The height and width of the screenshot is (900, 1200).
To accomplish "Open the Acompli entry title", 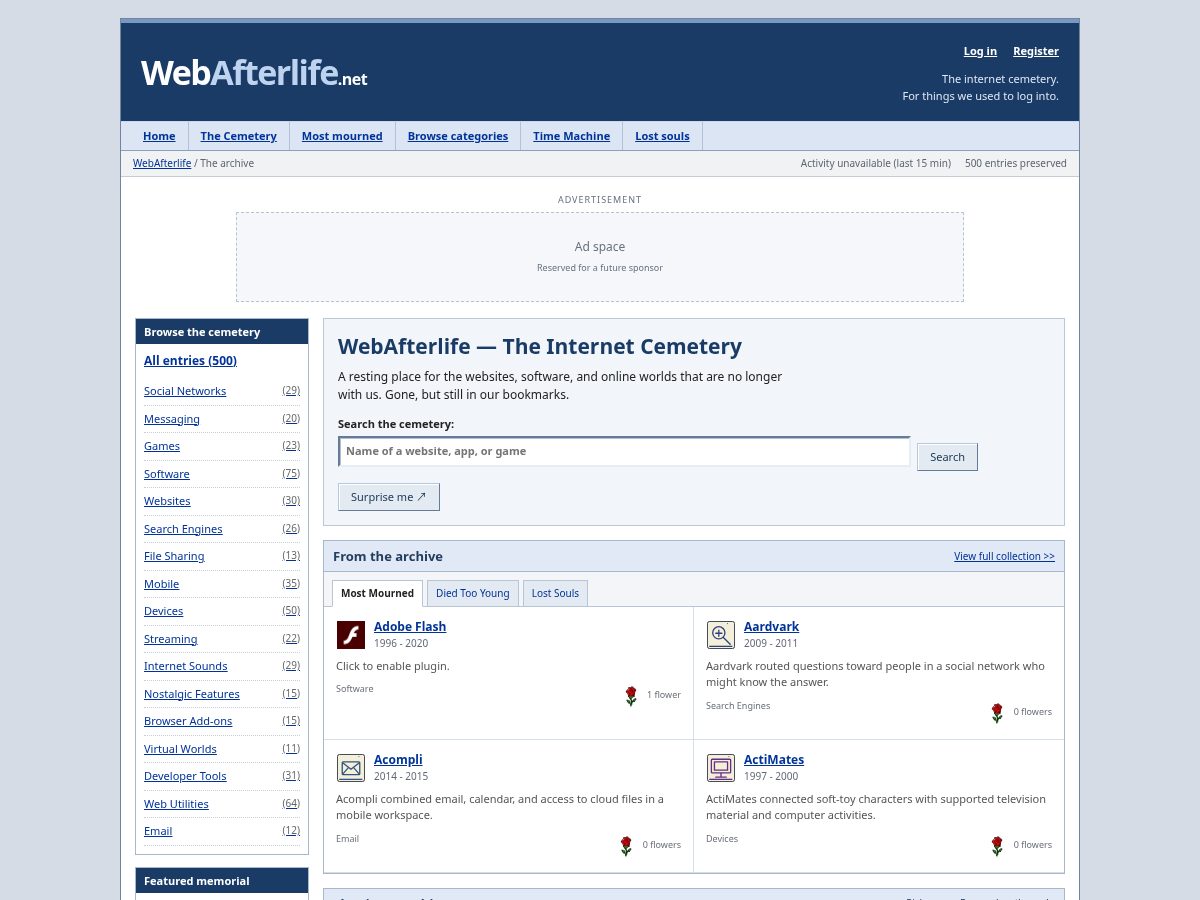I will [x=398, y=760].
